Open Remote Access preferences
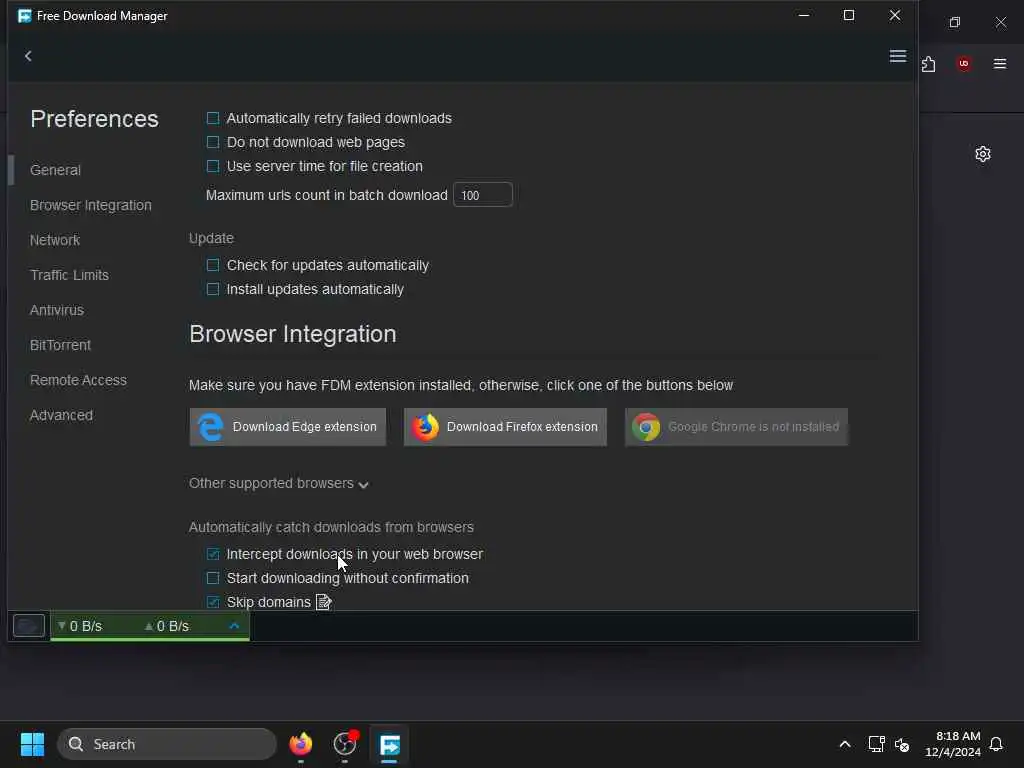Viewport: 1024px width, 768px height. pyautogui.click(x=78, y=380)
